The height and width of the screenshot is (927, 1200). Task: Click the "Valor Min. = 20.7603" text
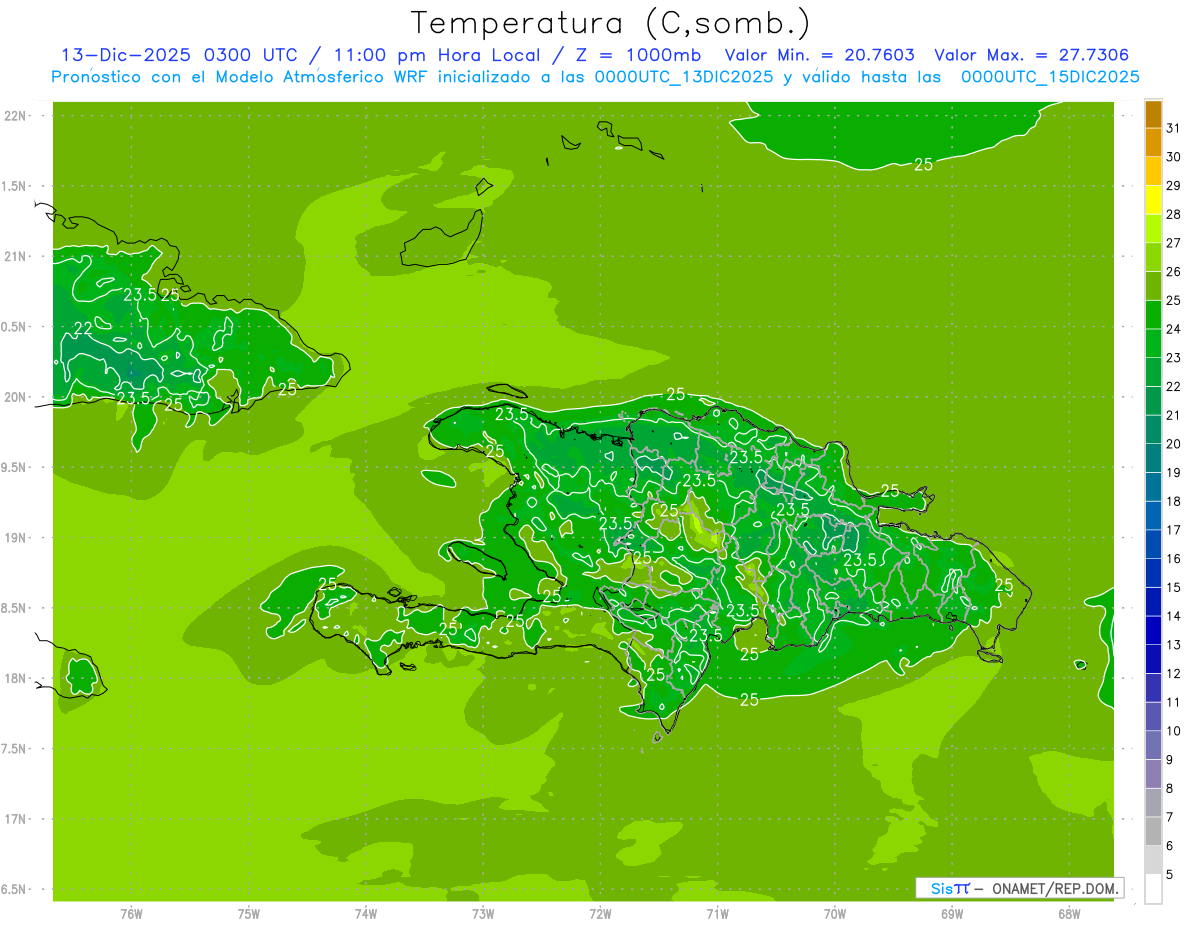click(x=819, y=55)
